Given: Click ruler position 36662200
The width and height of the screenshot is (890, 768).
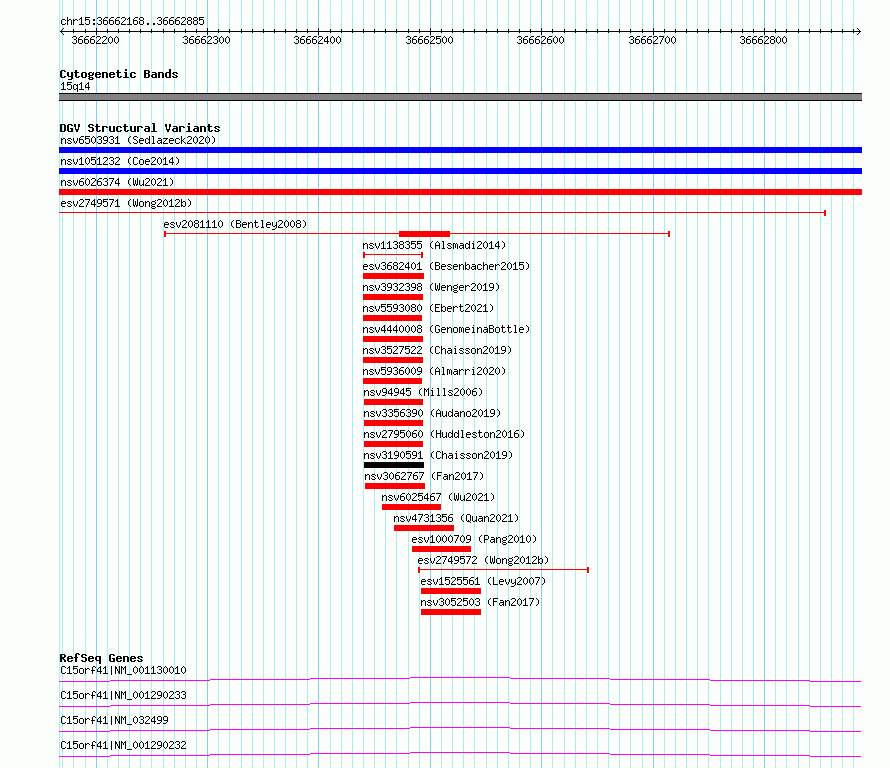Looking at the screenshot, I should point(95,40).
